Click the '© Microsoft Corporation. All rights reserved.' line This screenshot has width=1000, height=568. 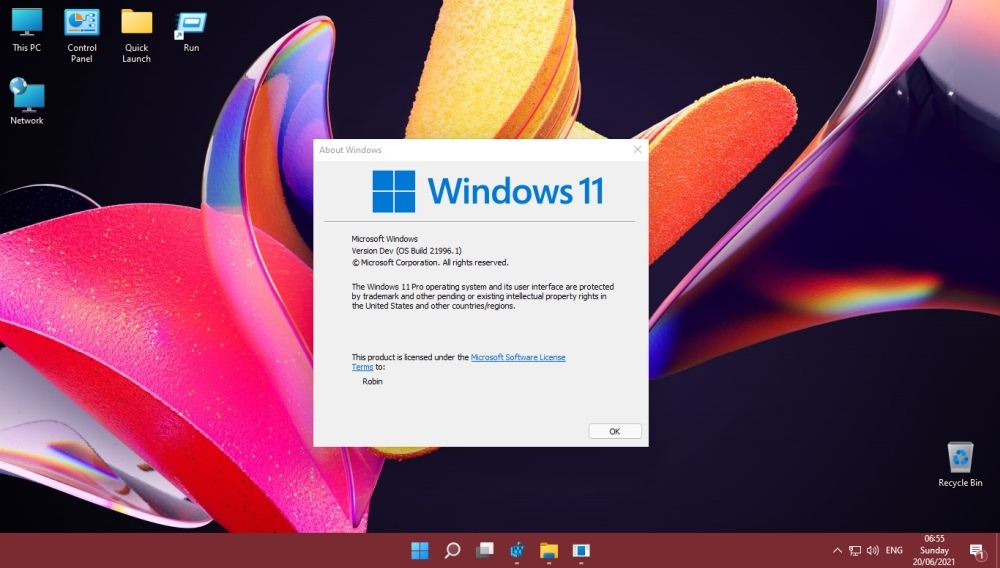point(430,263)
